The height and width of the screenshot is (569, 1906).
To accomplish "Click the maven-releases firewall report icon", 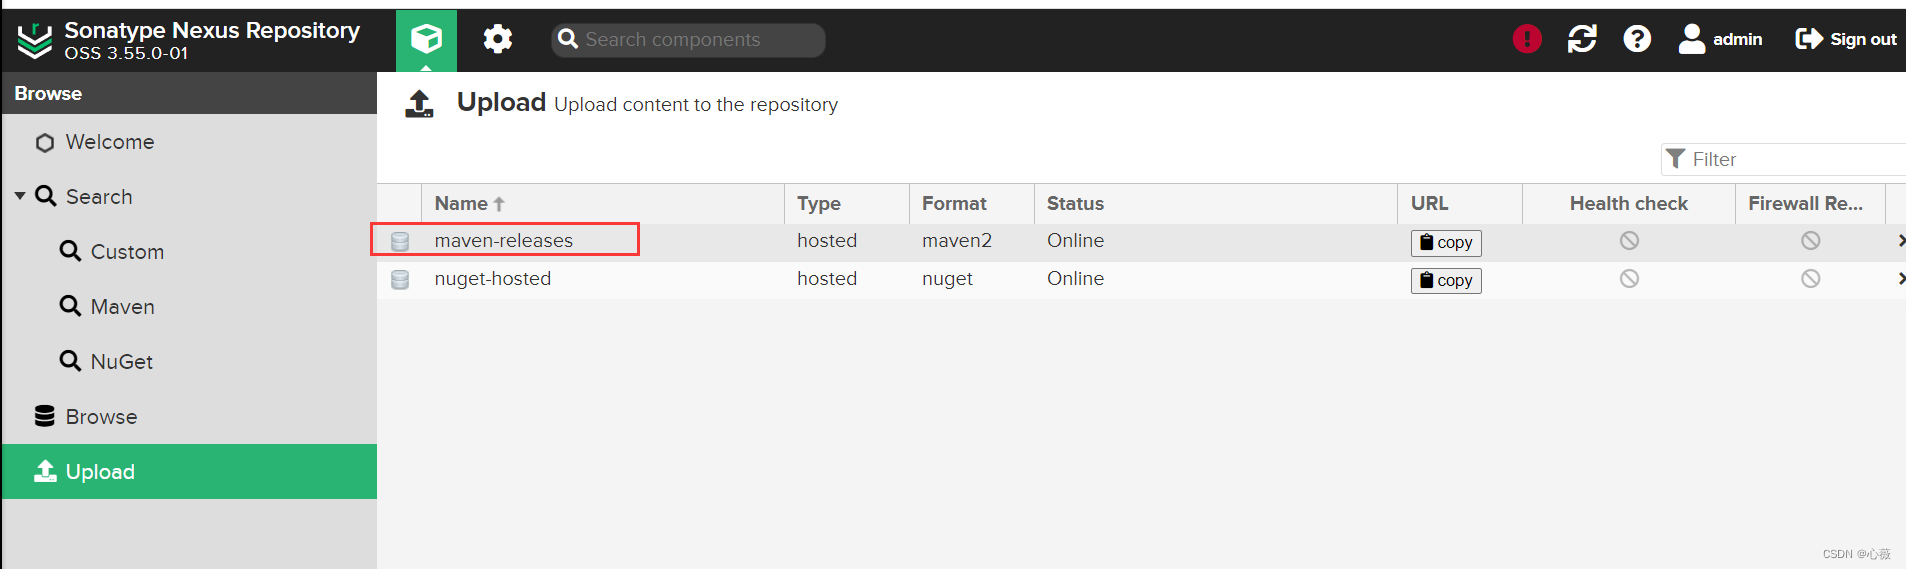I will point(1810,240).
